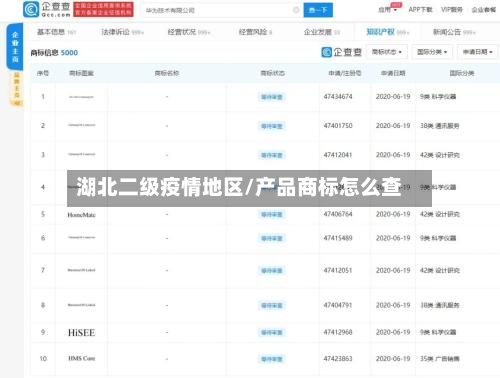This screenshot has height=378, width=500.
Task: Click row number 10 in 序号 column
Action: 43,359
